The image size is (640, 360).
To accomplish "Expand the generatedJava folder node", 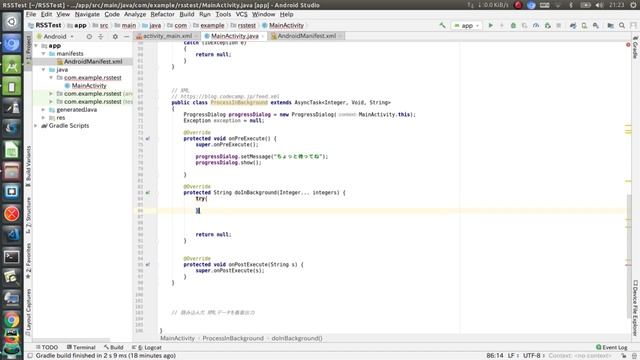I will (x=43, y=110).
